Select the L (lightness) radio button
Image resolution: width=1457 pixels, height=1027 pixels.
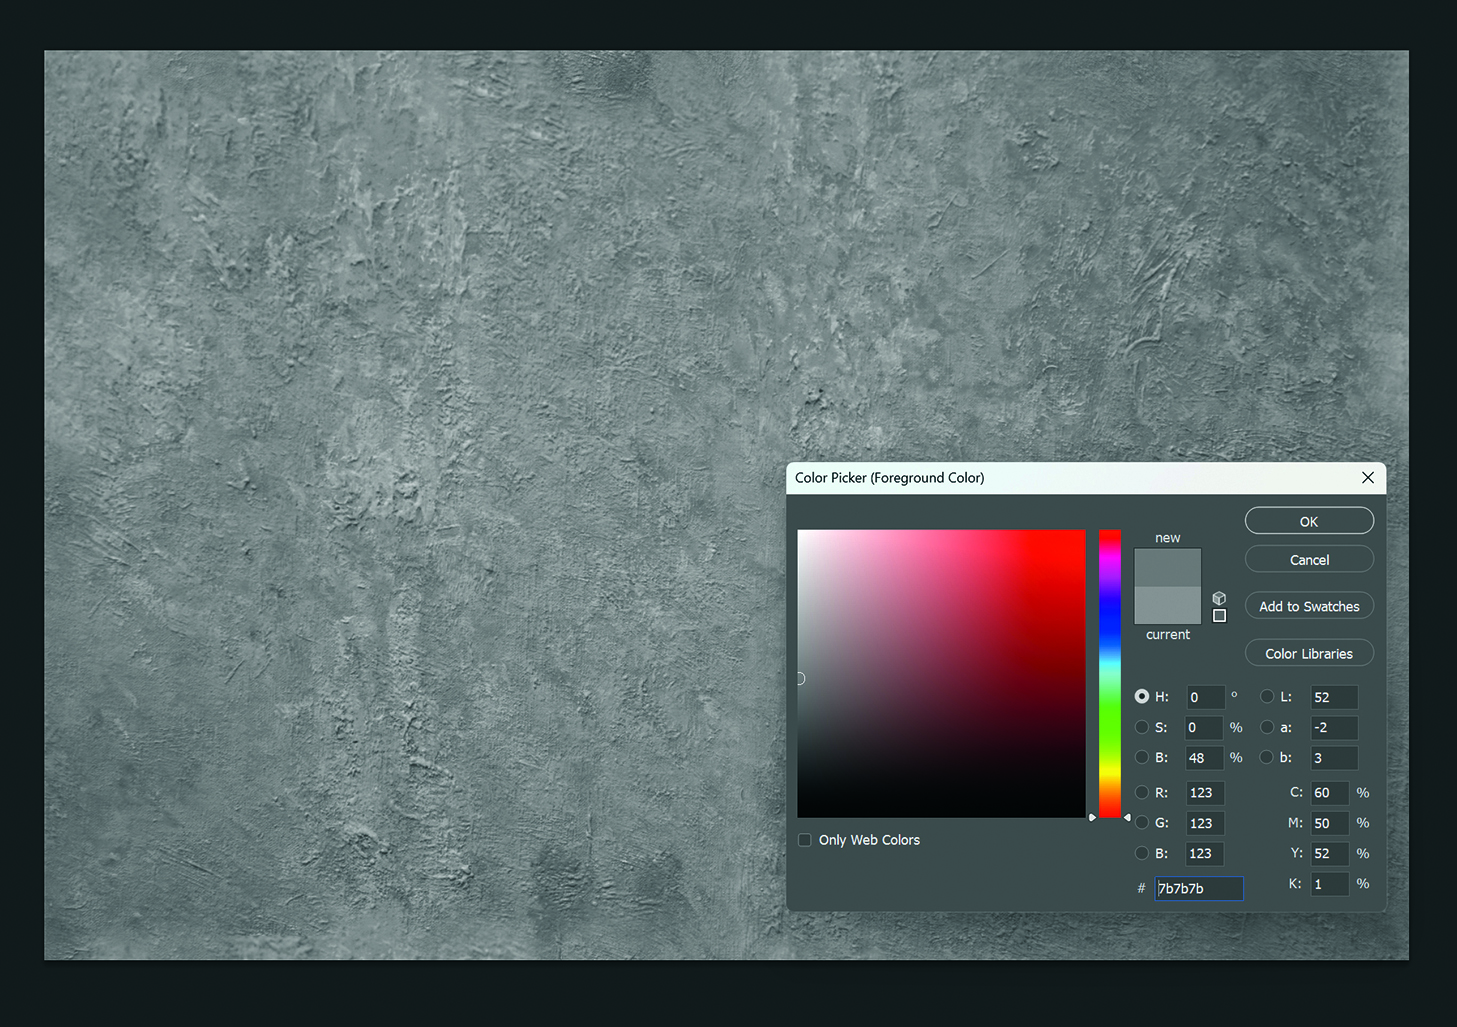click(1267, 696)
